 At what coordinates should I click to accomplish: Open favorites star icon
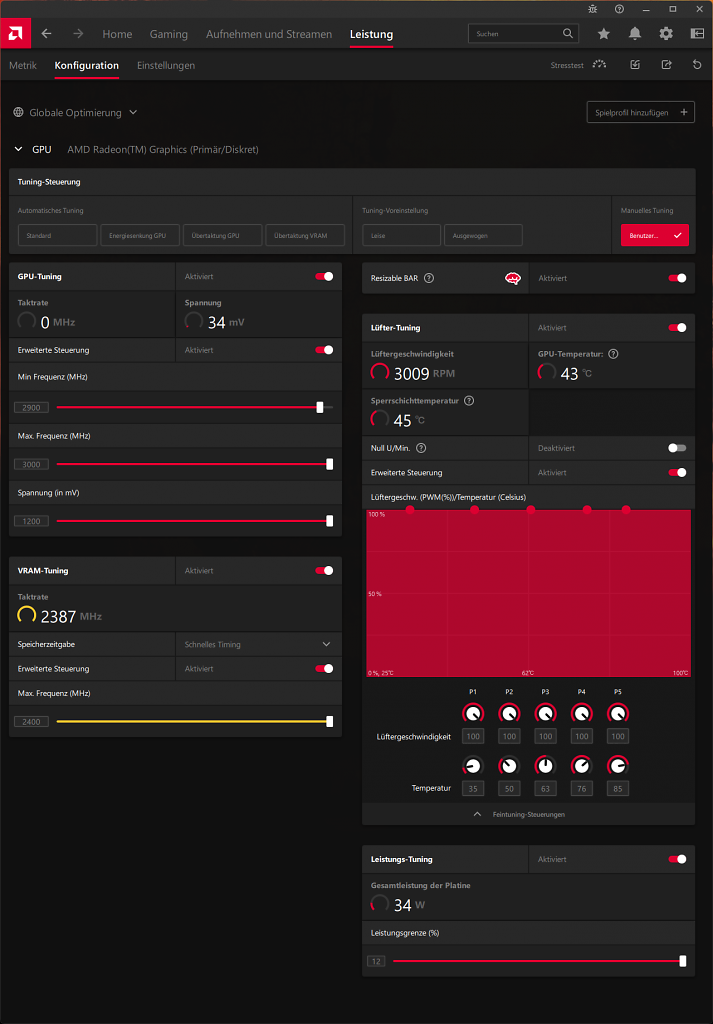(x=604, y=34)
